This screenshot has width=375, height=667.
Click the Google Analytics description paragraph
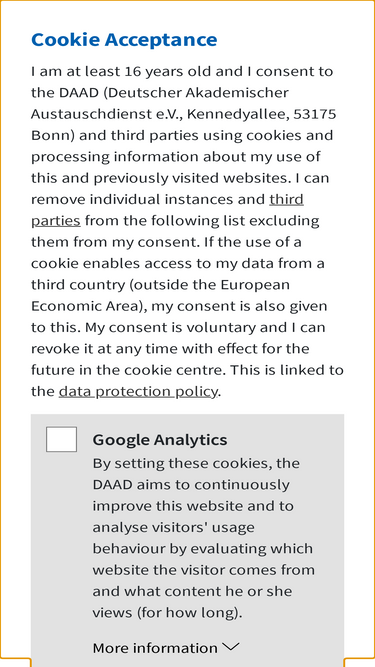coord(204,538)
